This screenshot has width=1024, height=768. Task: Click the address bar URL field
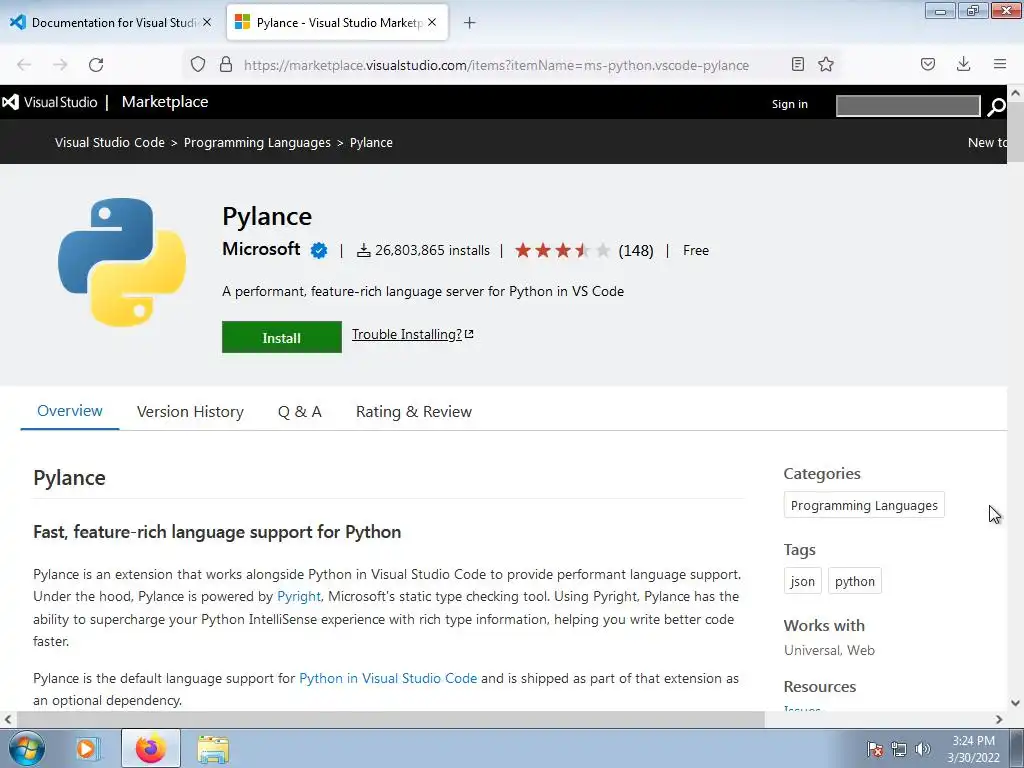[x=496, y=65]
